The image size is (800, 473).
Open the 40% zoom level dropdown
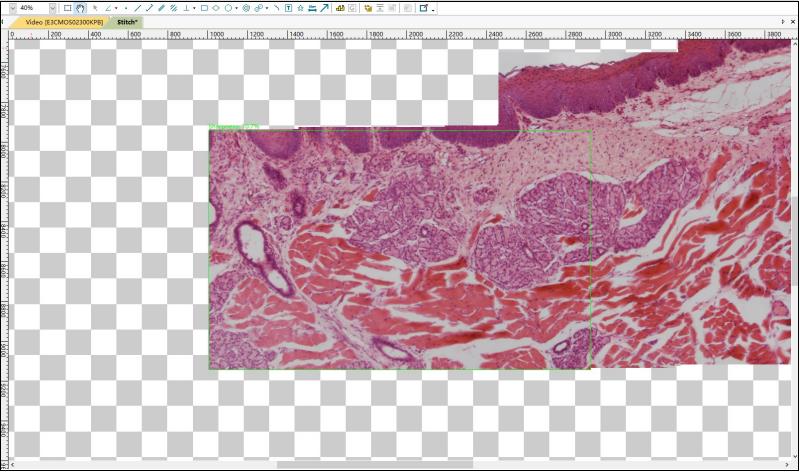pos(54,7)
